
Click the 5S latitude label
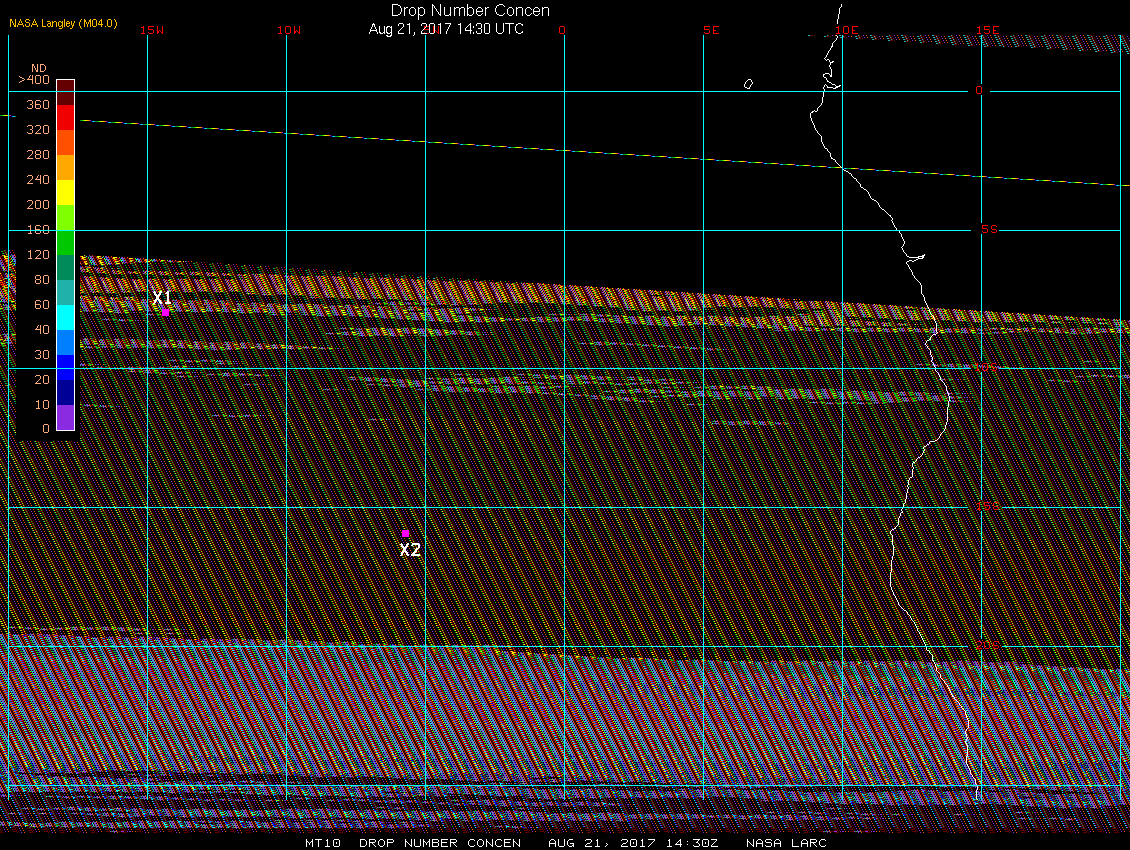point(989,229)
